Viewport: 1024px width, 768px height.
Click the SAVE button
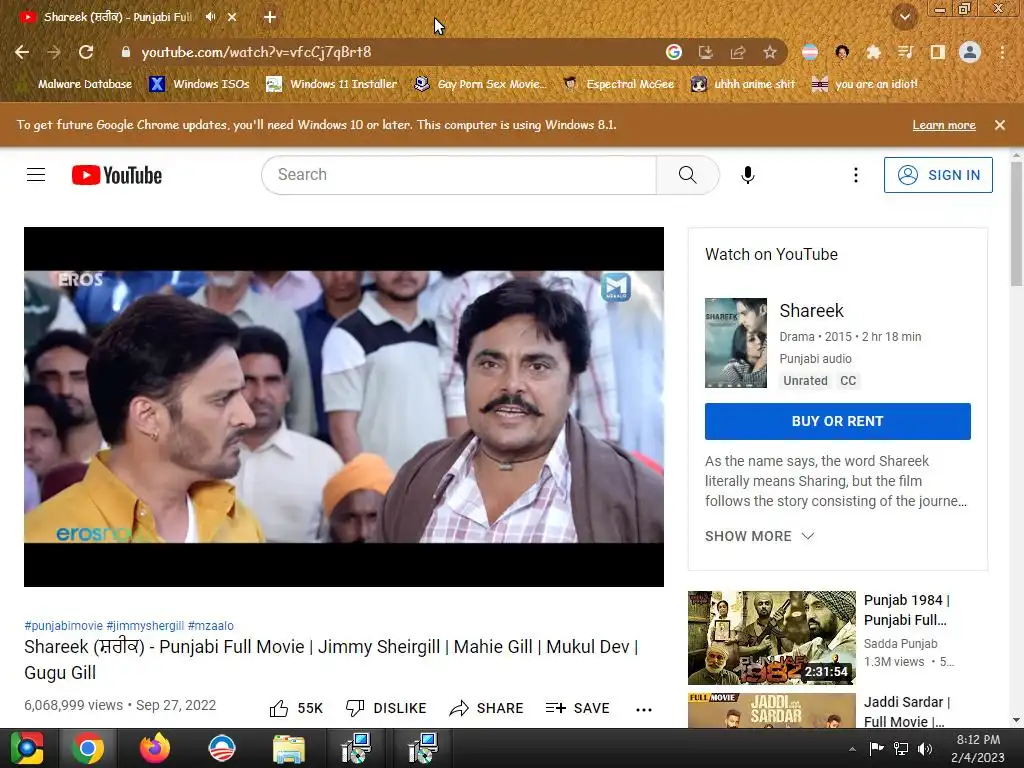click(x=577, y=709)
